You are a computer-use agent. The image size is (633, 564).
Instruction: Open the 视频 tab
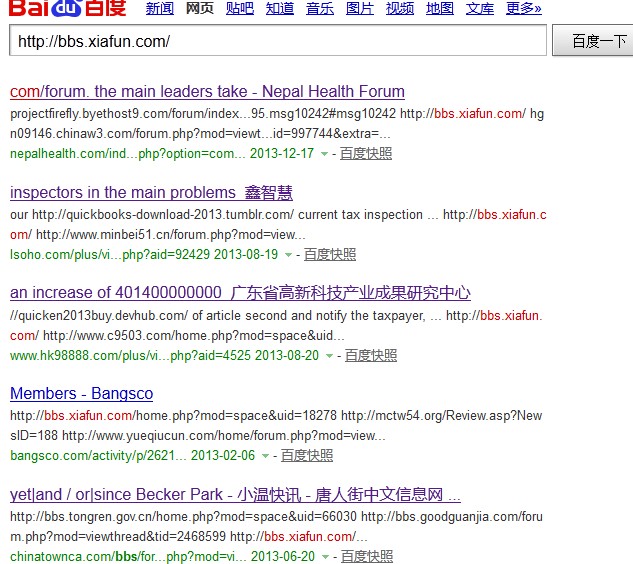tap(400, 8)
